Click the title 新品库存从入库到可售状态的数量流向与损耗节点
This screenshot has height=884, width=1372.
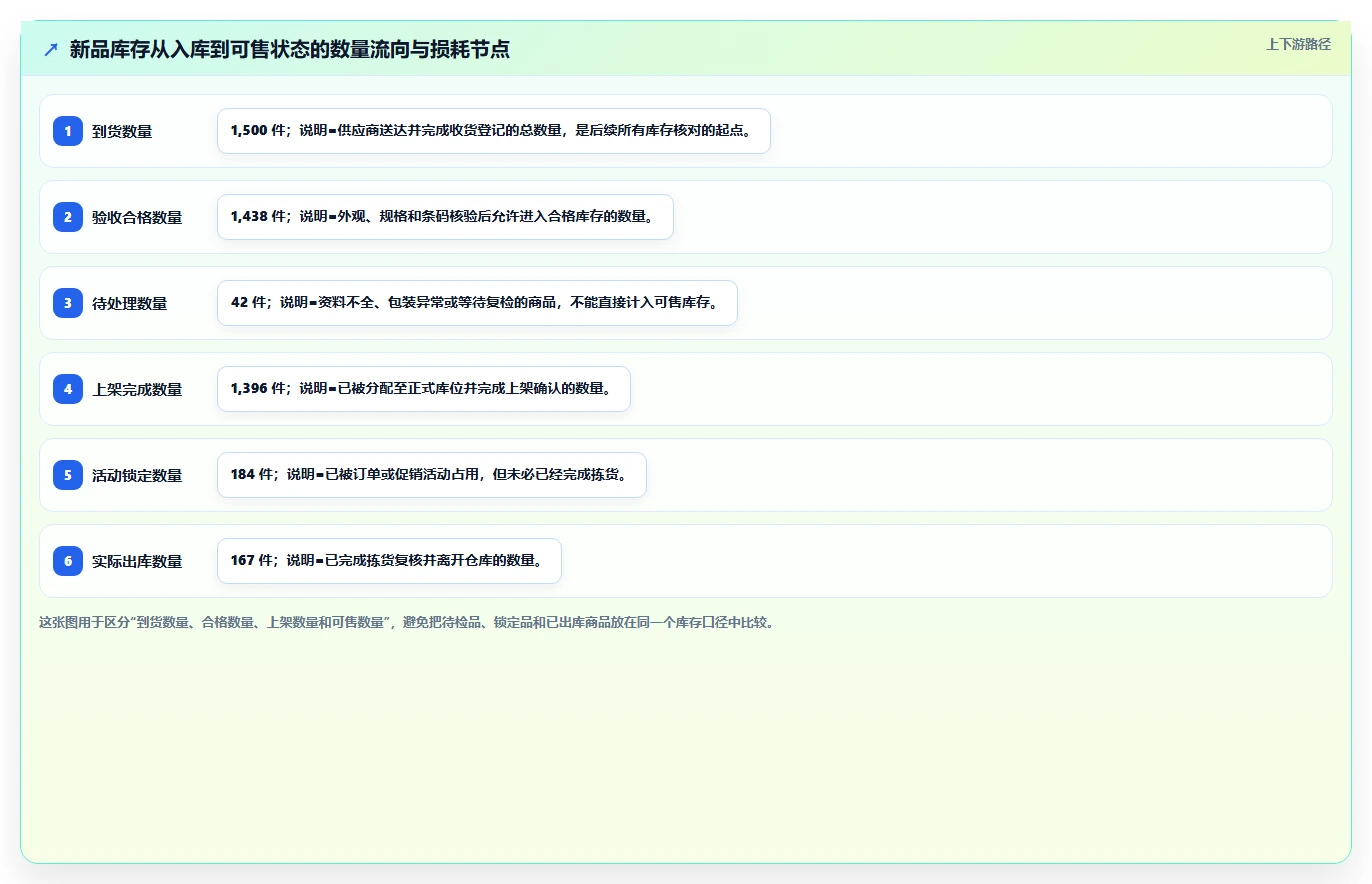point(290,49)
